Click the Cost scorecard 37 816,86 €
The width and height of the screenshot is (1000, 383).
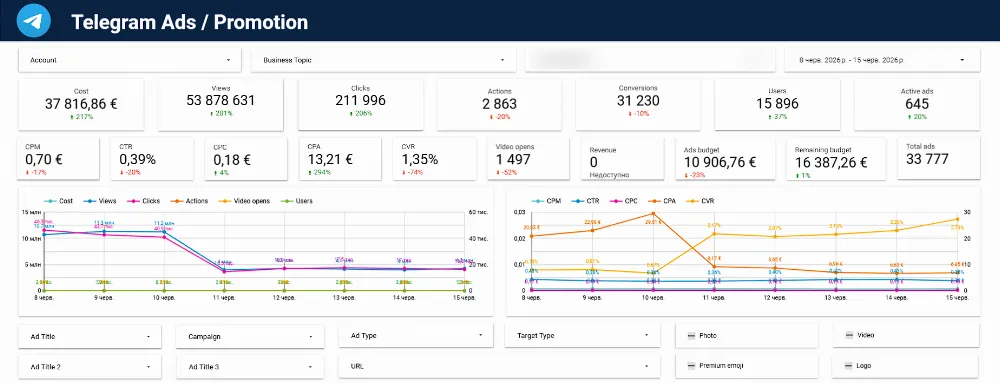[x=81, y=104]
